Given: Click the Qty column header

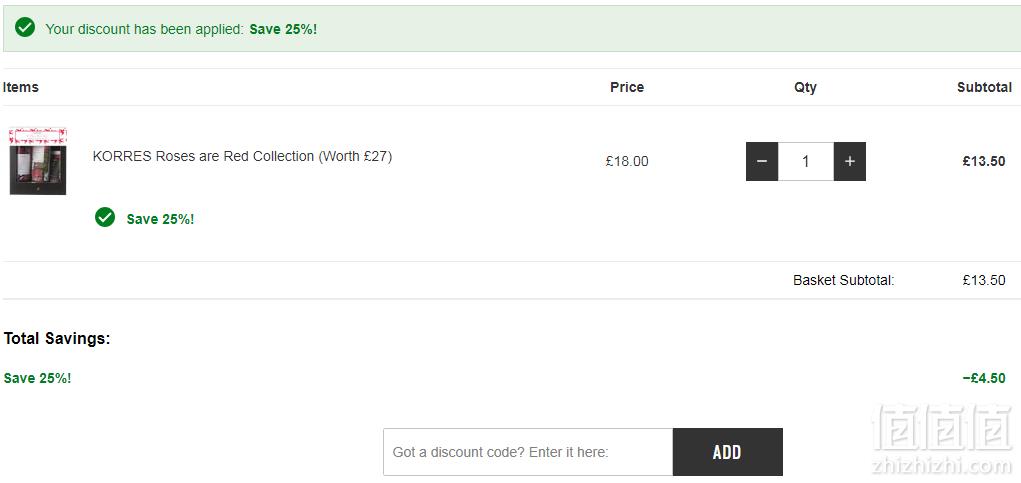Looking at the screenshot, I should click(805, 87).
